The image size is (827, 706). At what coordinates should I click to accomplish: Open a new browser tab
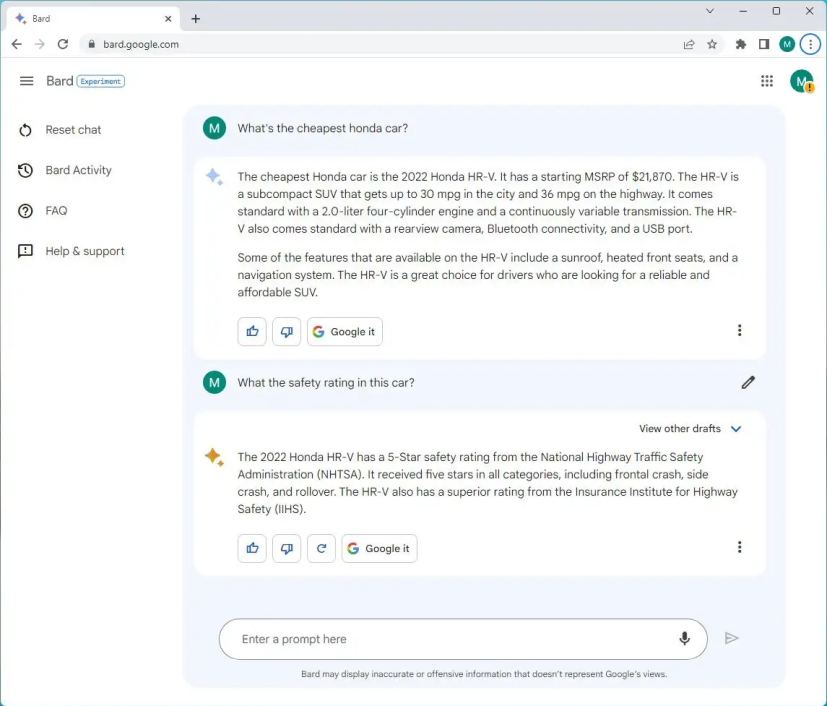click(x=196, y=18)
